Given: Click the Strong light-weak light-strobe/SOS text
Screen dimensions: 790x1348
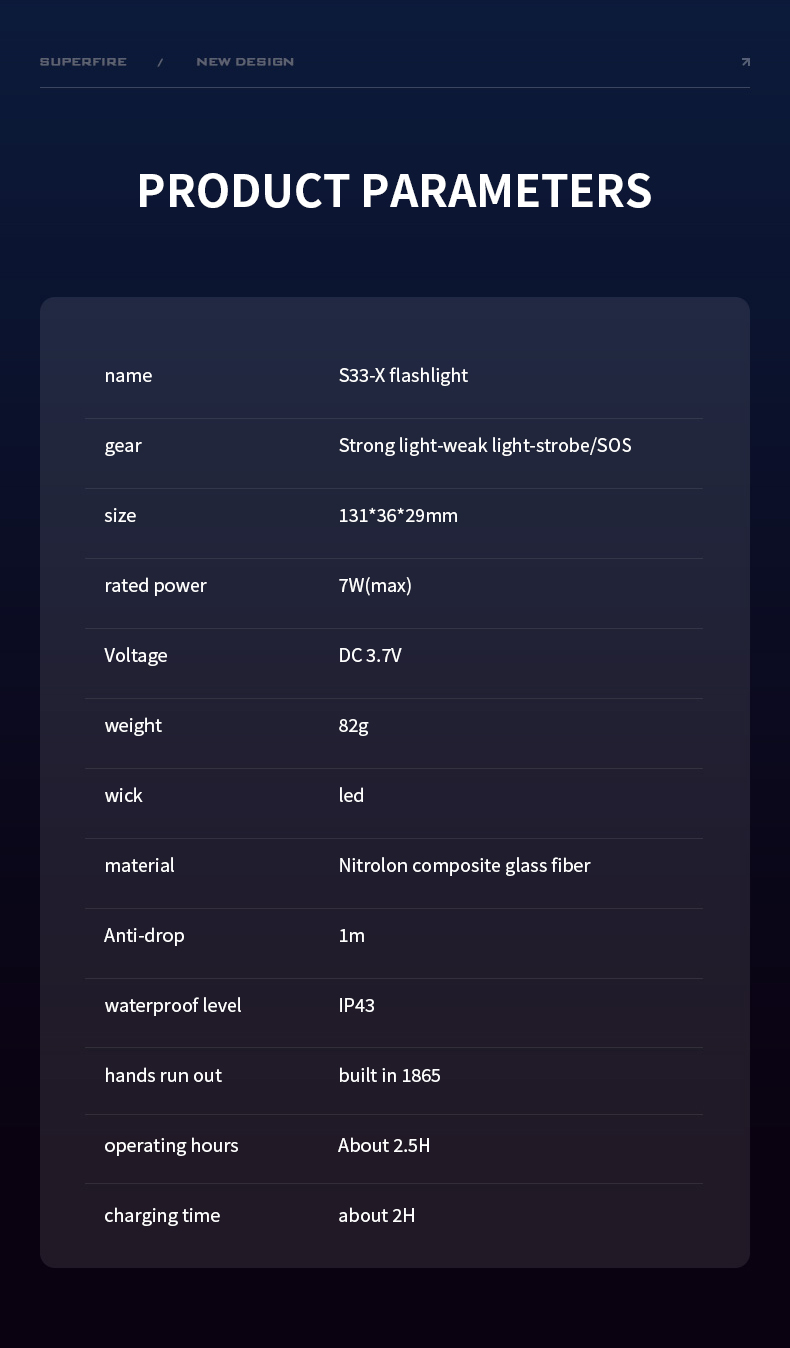Looking at the screenshot, I should pos(485,445).
